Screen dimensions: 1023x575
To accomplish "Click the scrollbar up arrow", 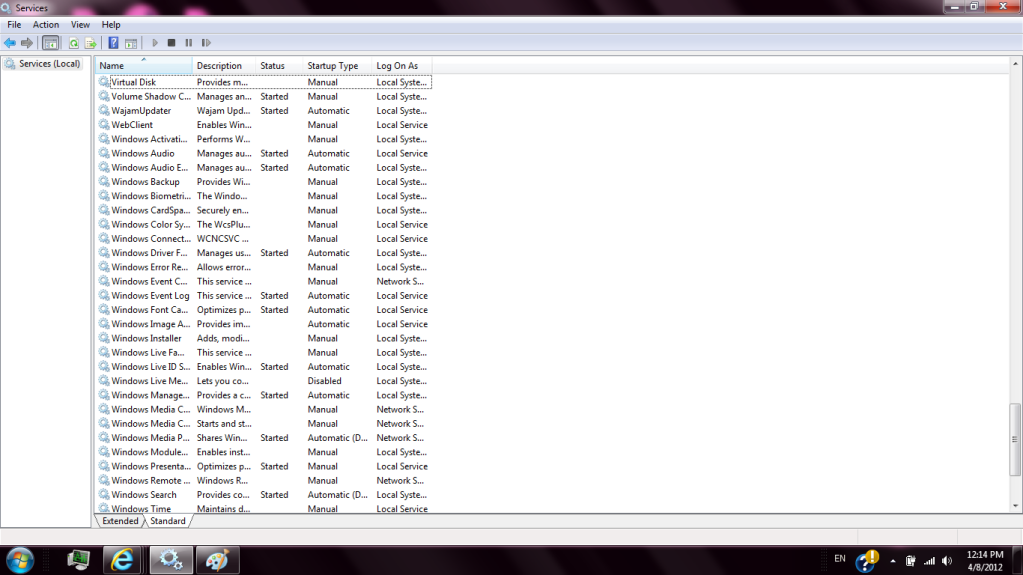I will pos(1015,64).
